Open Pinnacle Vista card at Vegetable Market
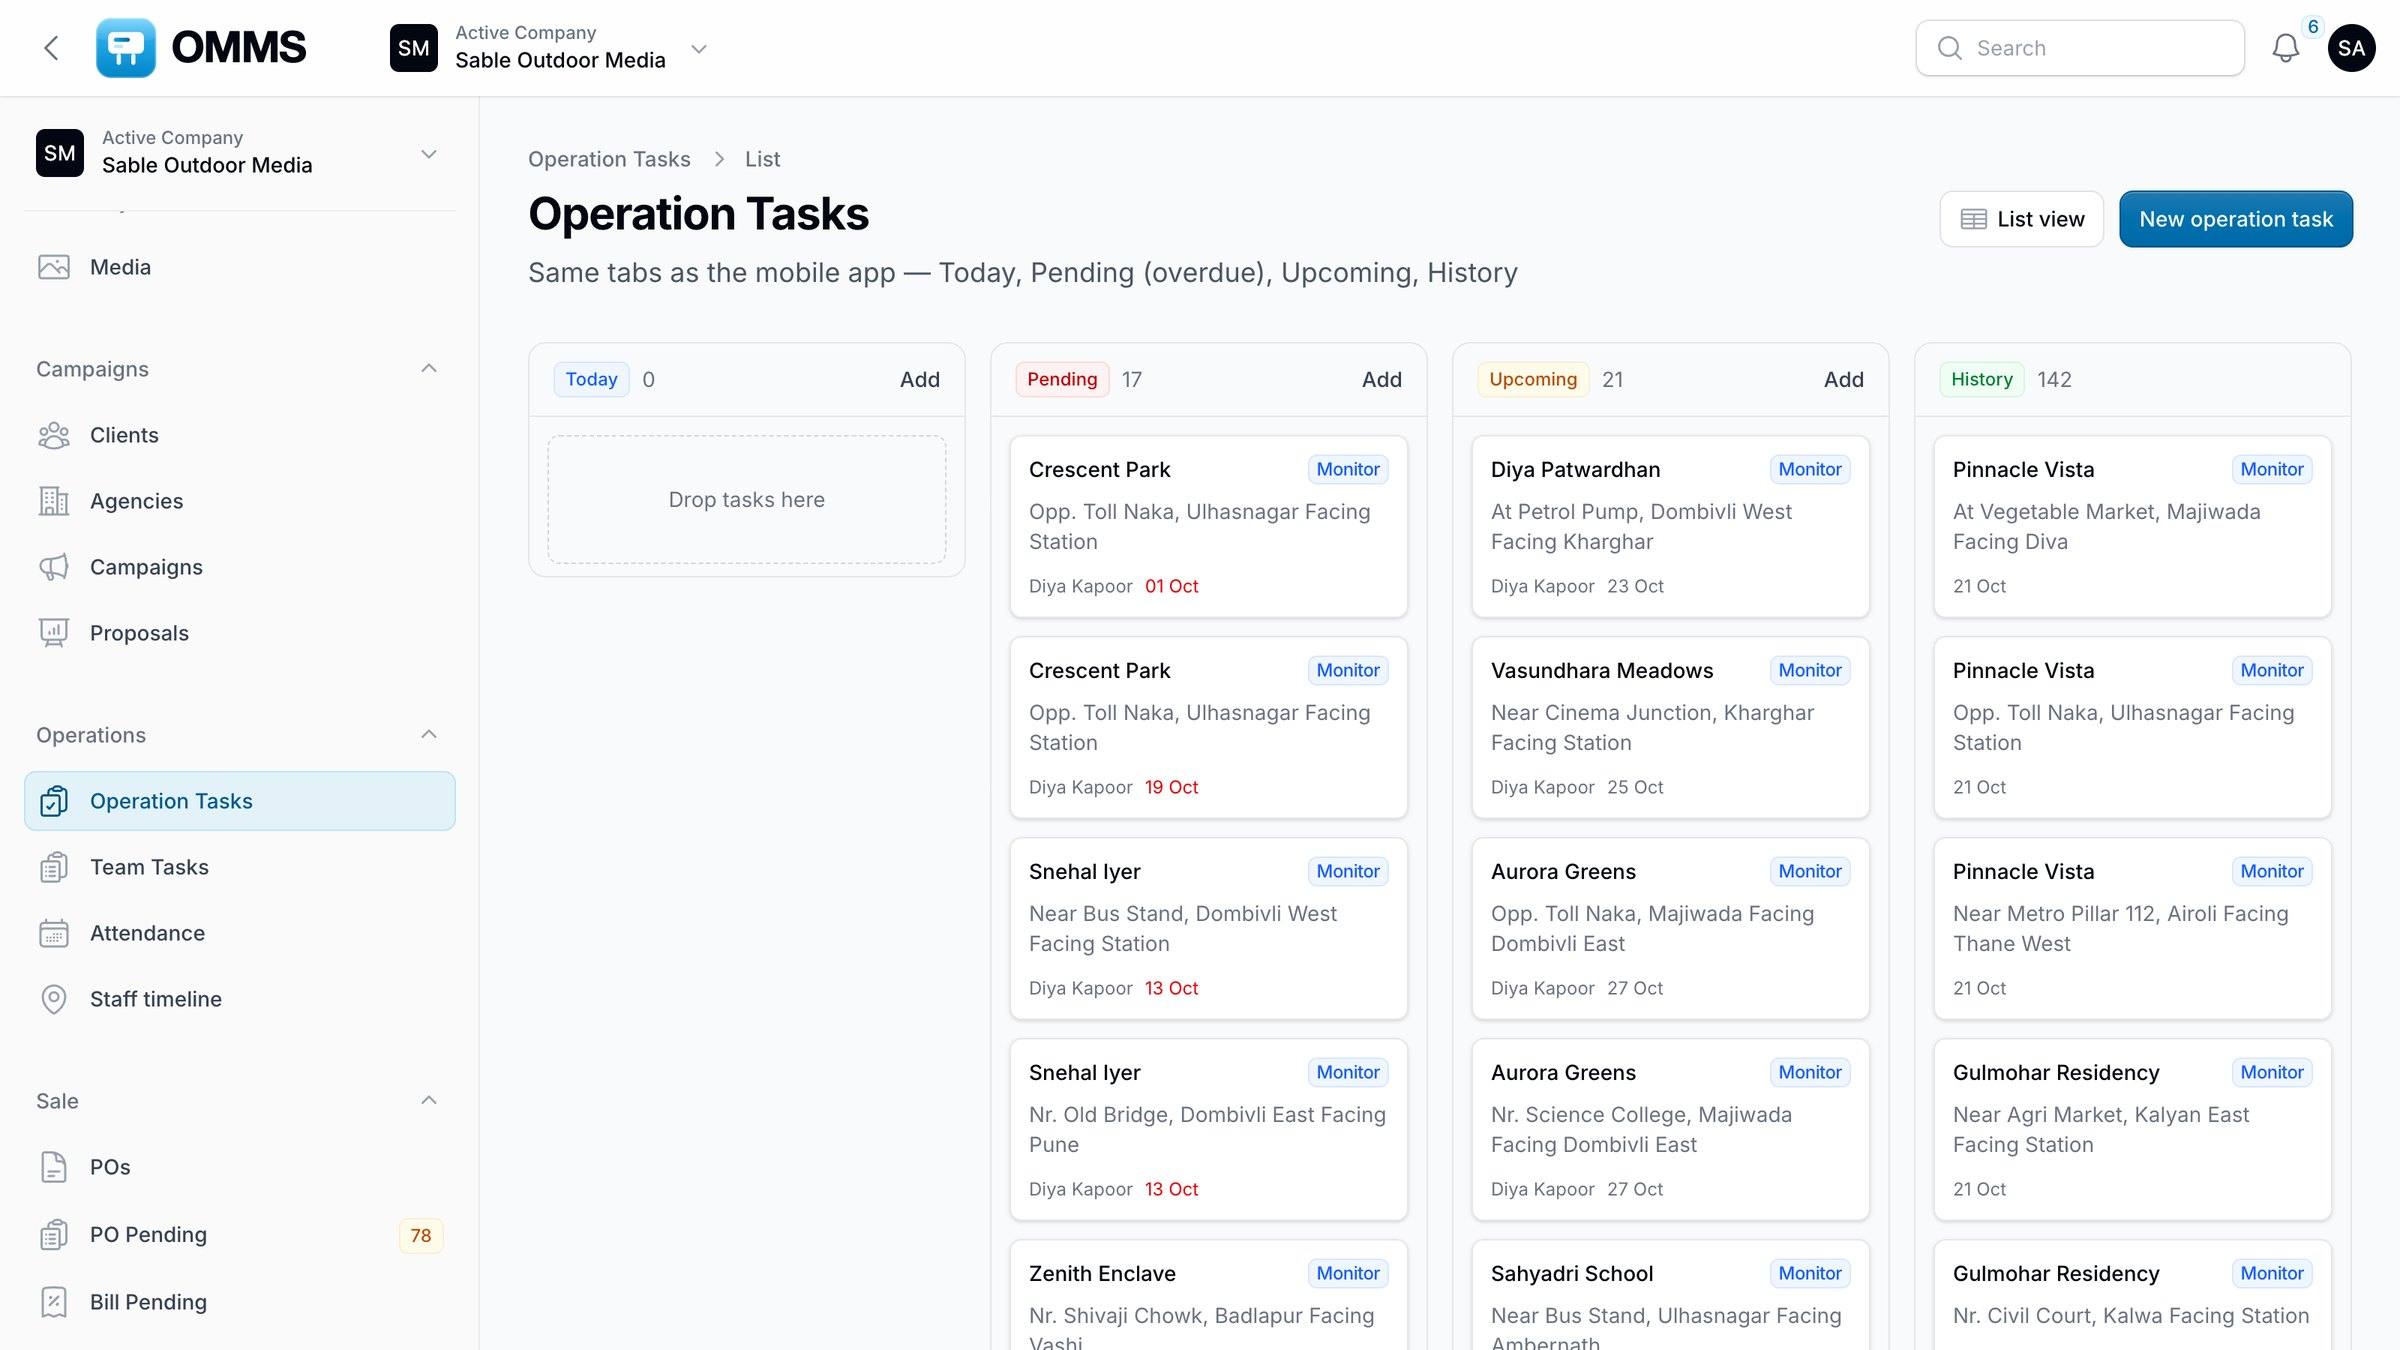 tap(2133, 527)
